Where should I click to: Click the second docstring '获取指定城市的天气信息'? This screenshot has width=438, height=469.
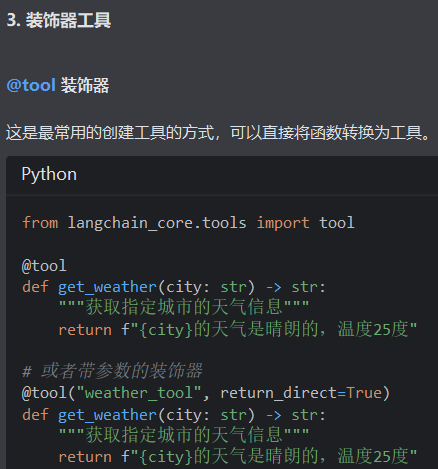tap(184, 435)
